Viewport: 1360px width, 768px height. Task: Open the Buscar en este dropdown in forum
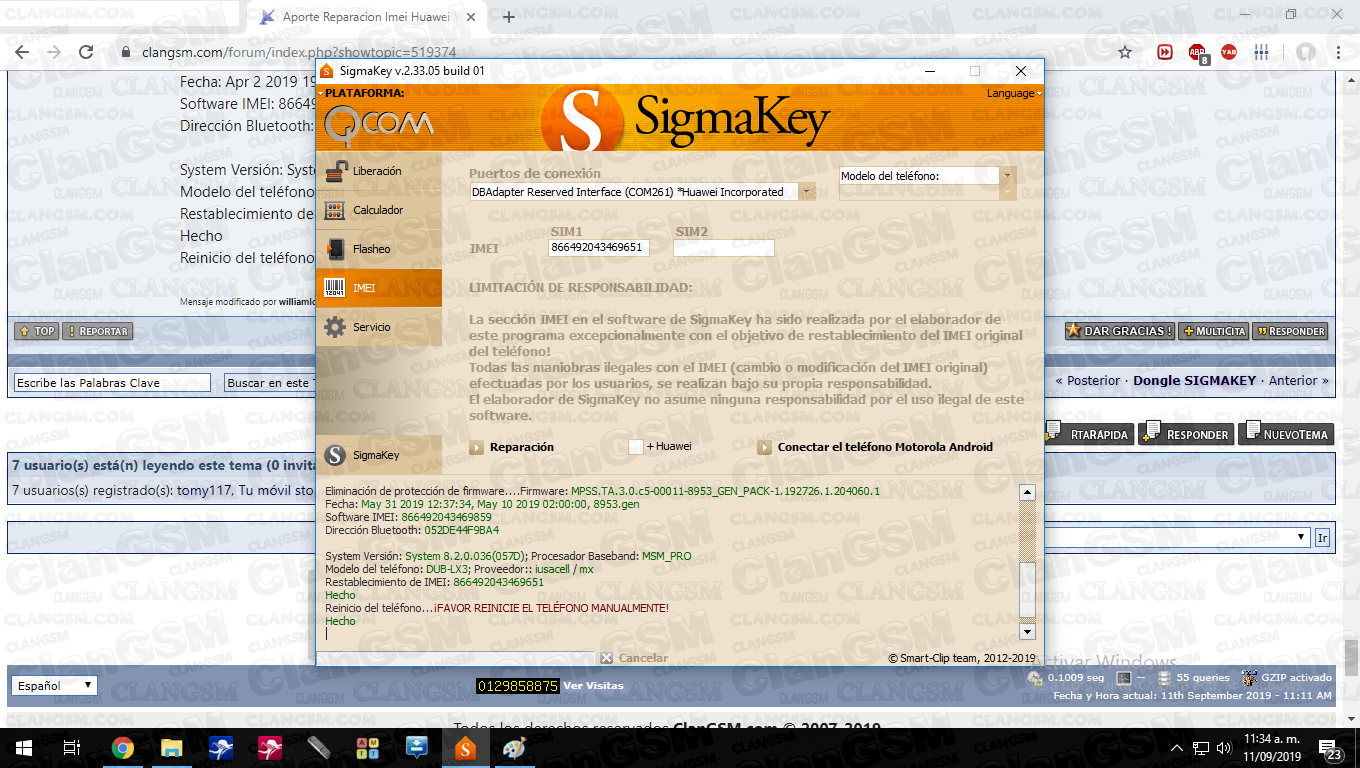270,383
